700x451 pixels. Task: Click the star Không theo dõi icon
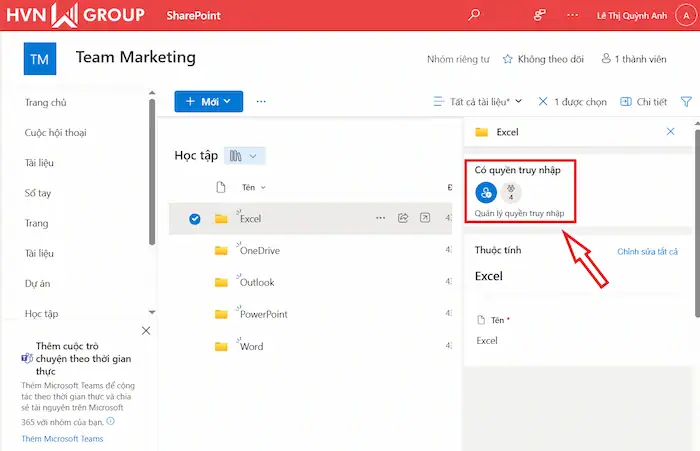click(x=508, y=59)
